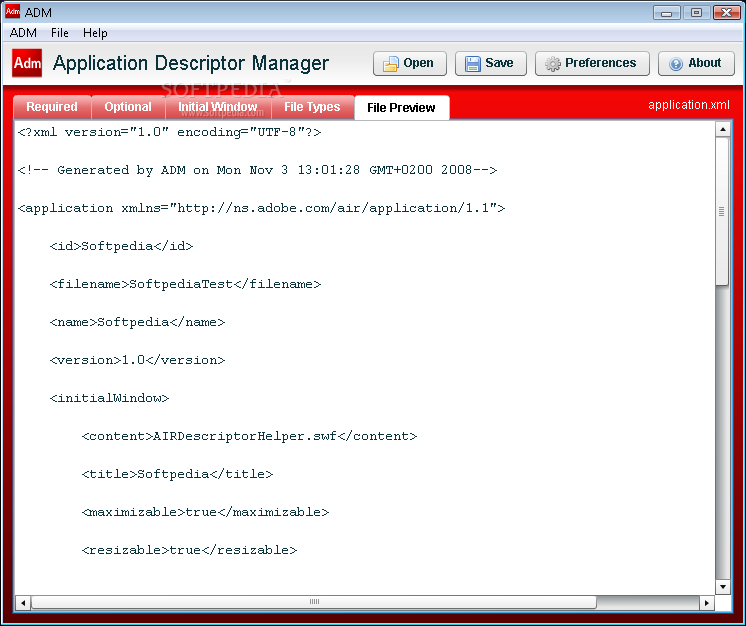The image size is (746, 626).
Task: Click the <version>1.0</version> line
Action: [x=137, y=361]
